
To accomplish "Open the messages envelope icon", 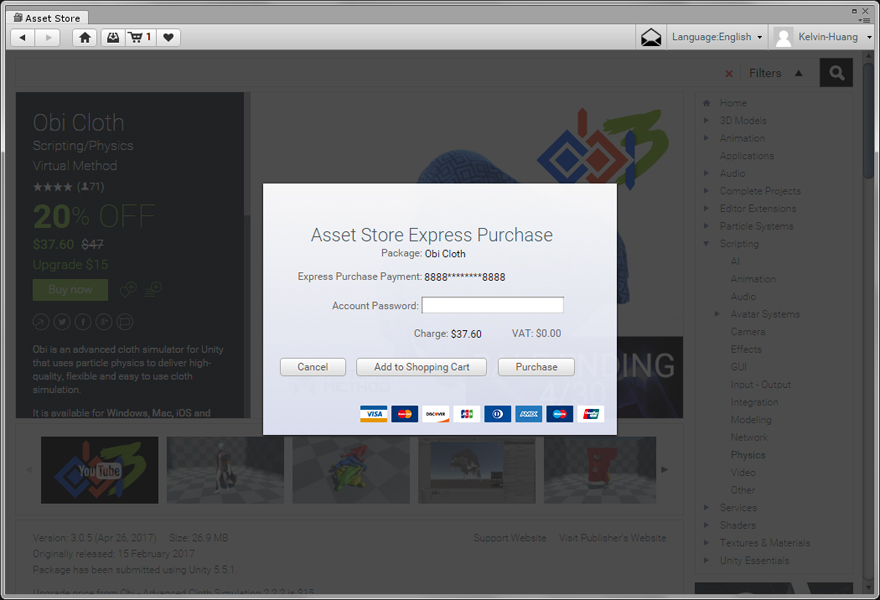I will click(651, 38).
